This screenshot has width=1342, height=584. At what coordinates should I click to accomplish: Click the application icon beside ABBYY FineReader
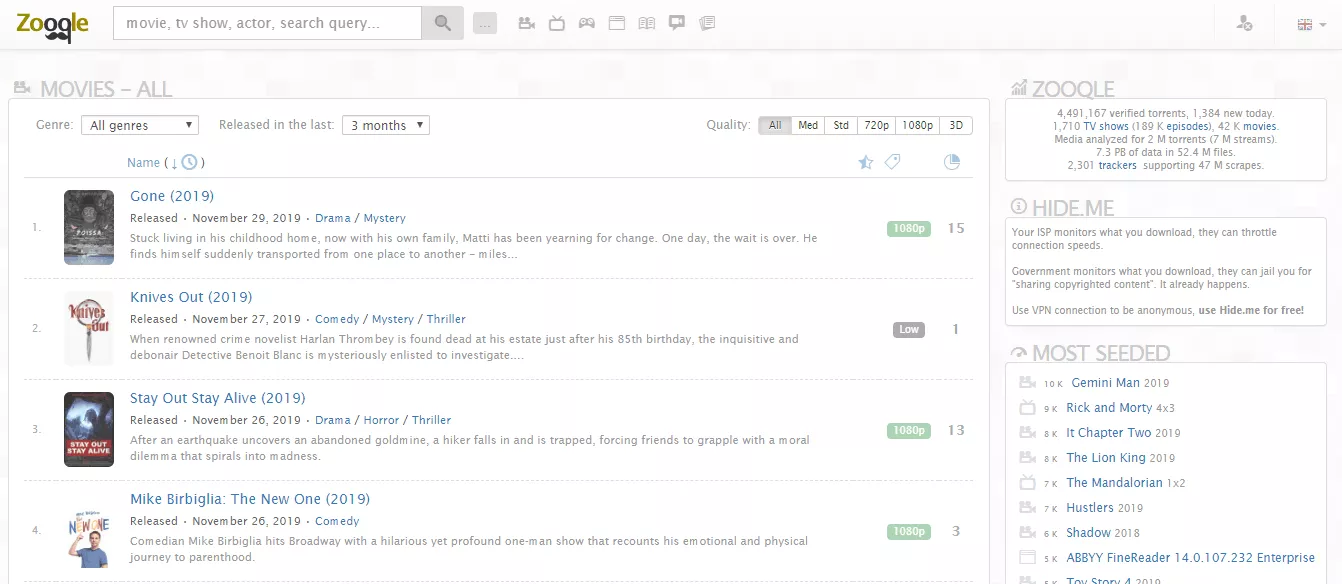(1027, 558)
